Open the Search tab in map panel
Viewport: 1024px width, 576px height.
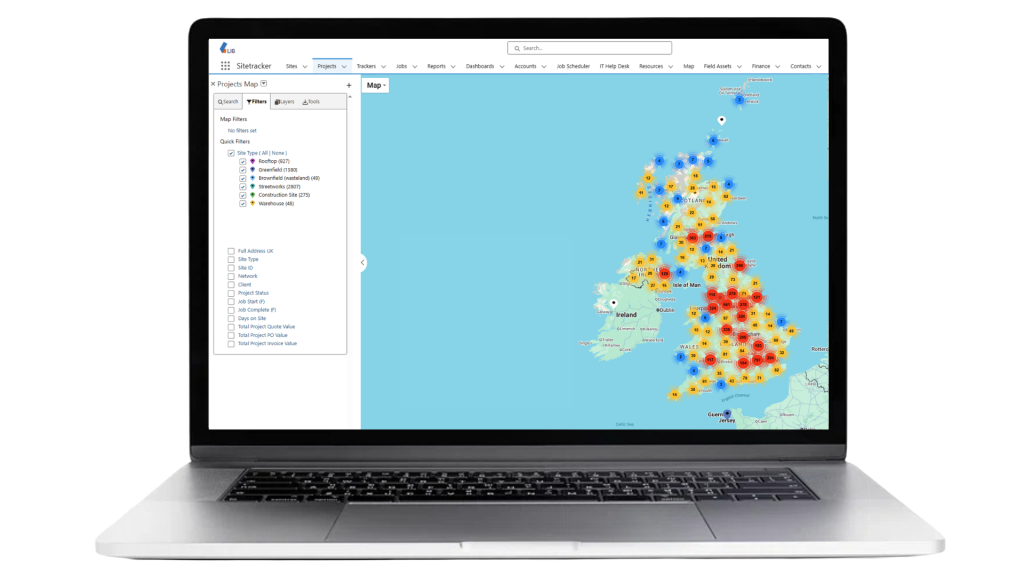point(229,102)
